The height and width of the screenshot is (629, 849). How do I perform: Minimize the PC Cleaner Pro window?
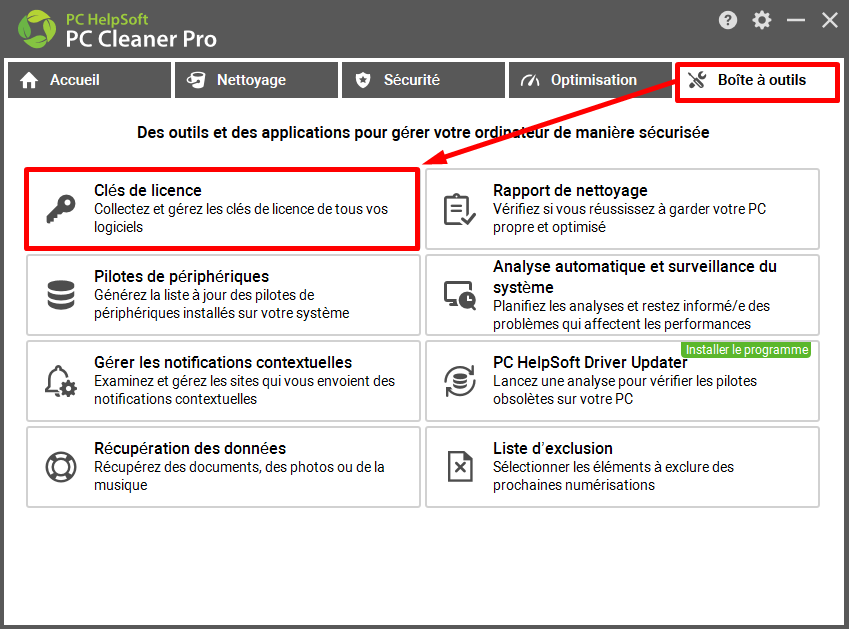coord(796,21)
